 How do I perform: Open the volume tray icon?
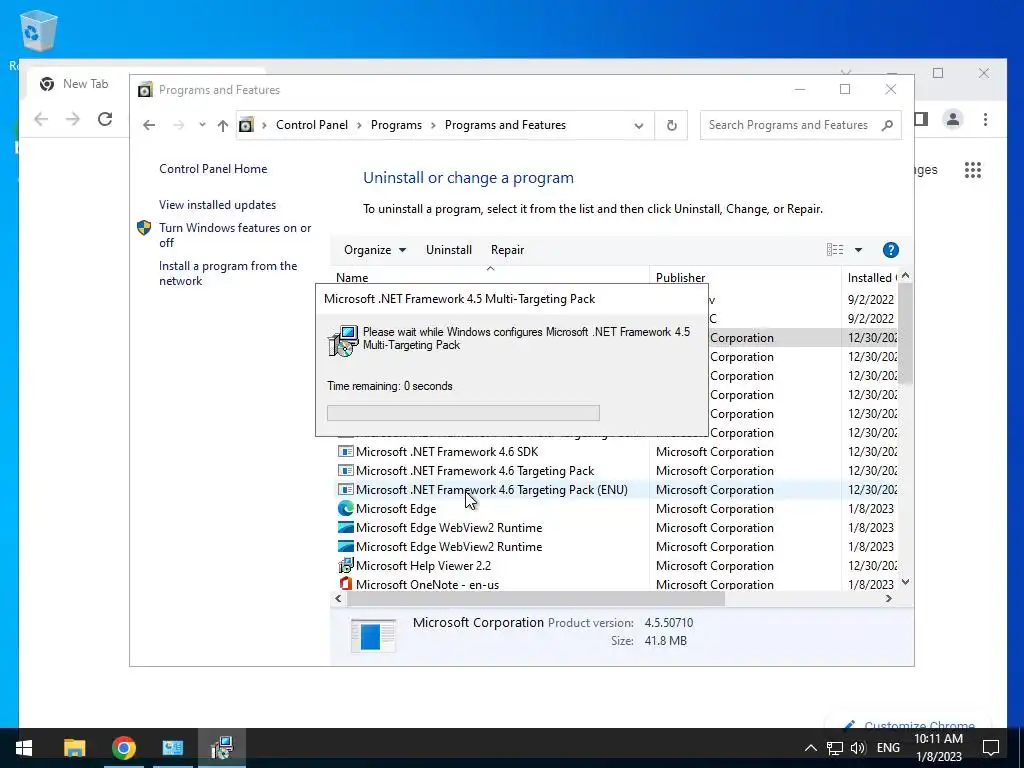(x=857, y=748)
